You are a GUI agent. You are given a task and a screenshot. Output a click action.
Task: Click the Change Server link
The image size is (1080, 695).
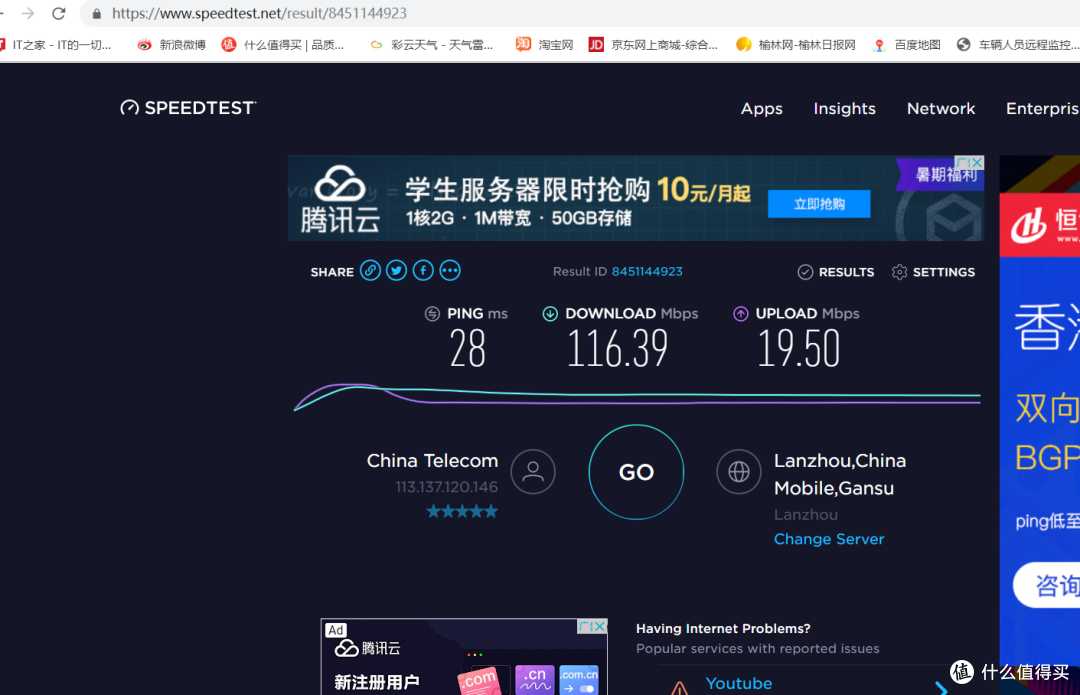point(829,539)
